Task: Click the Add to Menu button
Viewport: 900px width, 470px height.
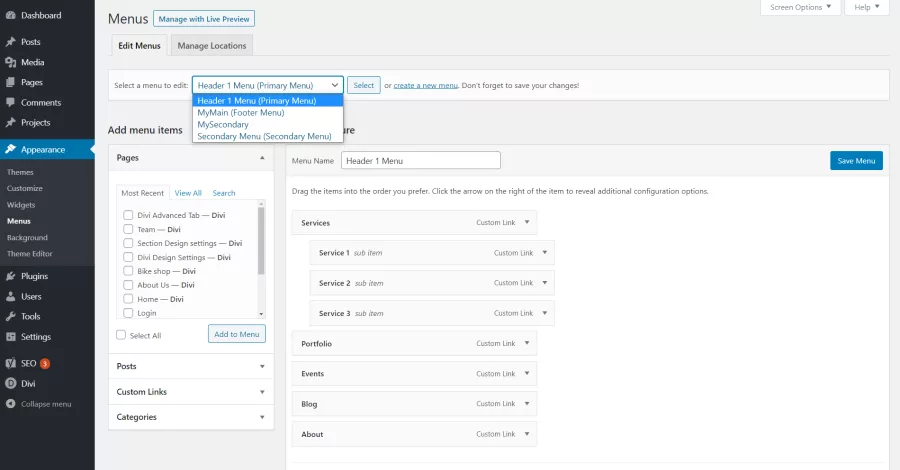Action: coord(236,334)
